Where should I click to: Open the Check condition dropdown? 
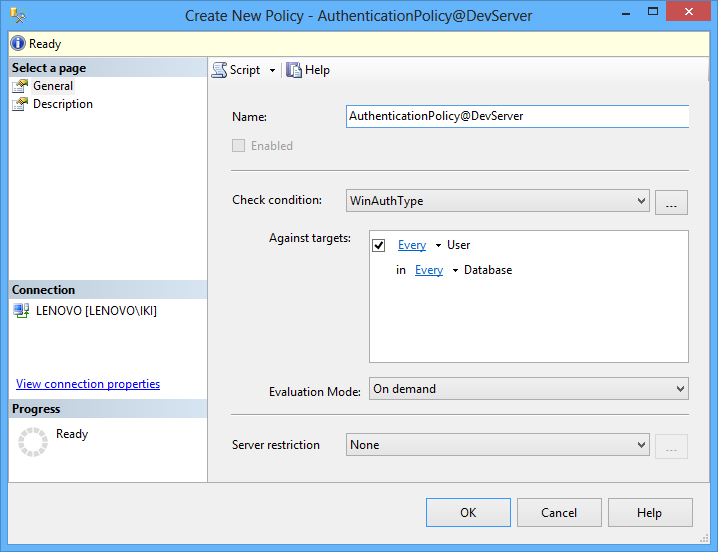[640, 201]
